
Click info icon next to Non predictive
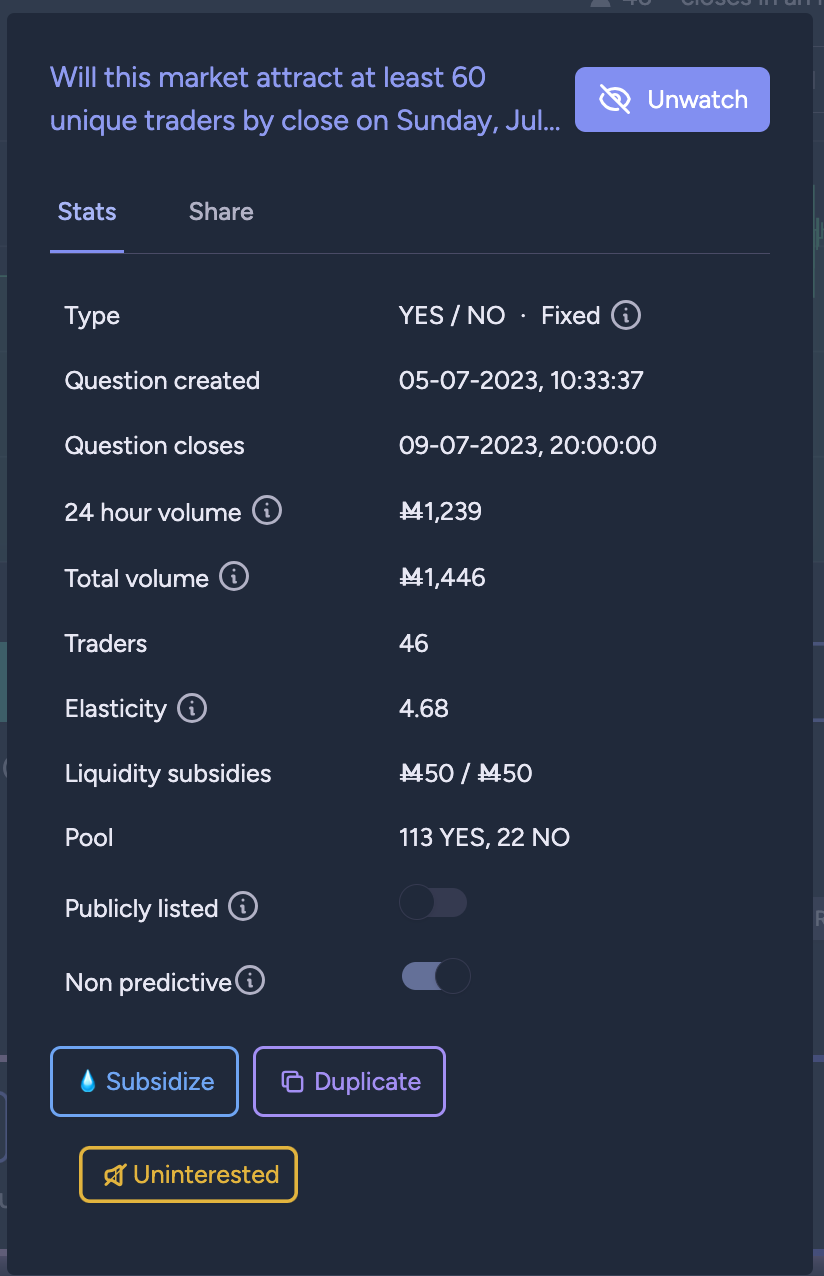pos(250,981)
